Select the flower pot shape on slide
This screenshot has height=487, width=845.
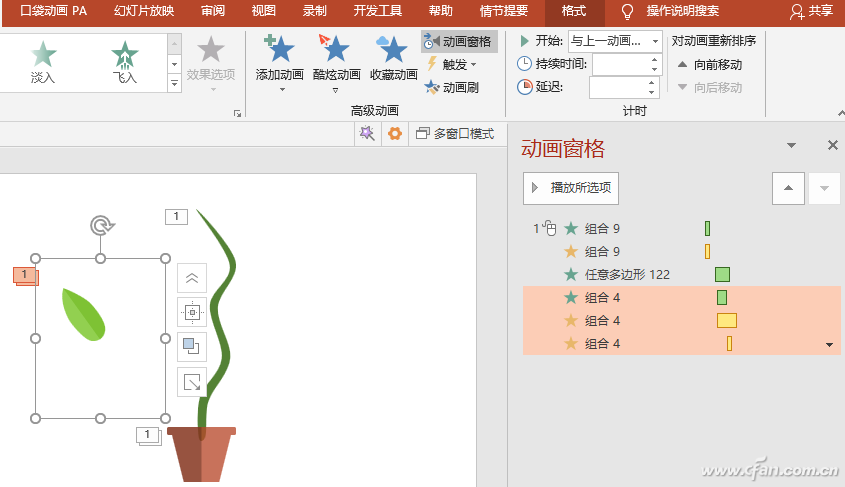click(202, 454)
